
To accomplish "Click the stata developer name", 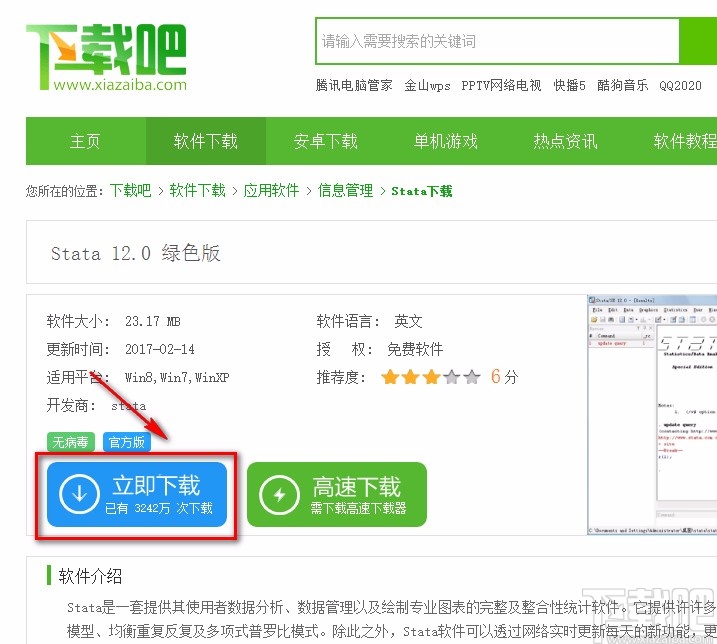I will [128, 406].
